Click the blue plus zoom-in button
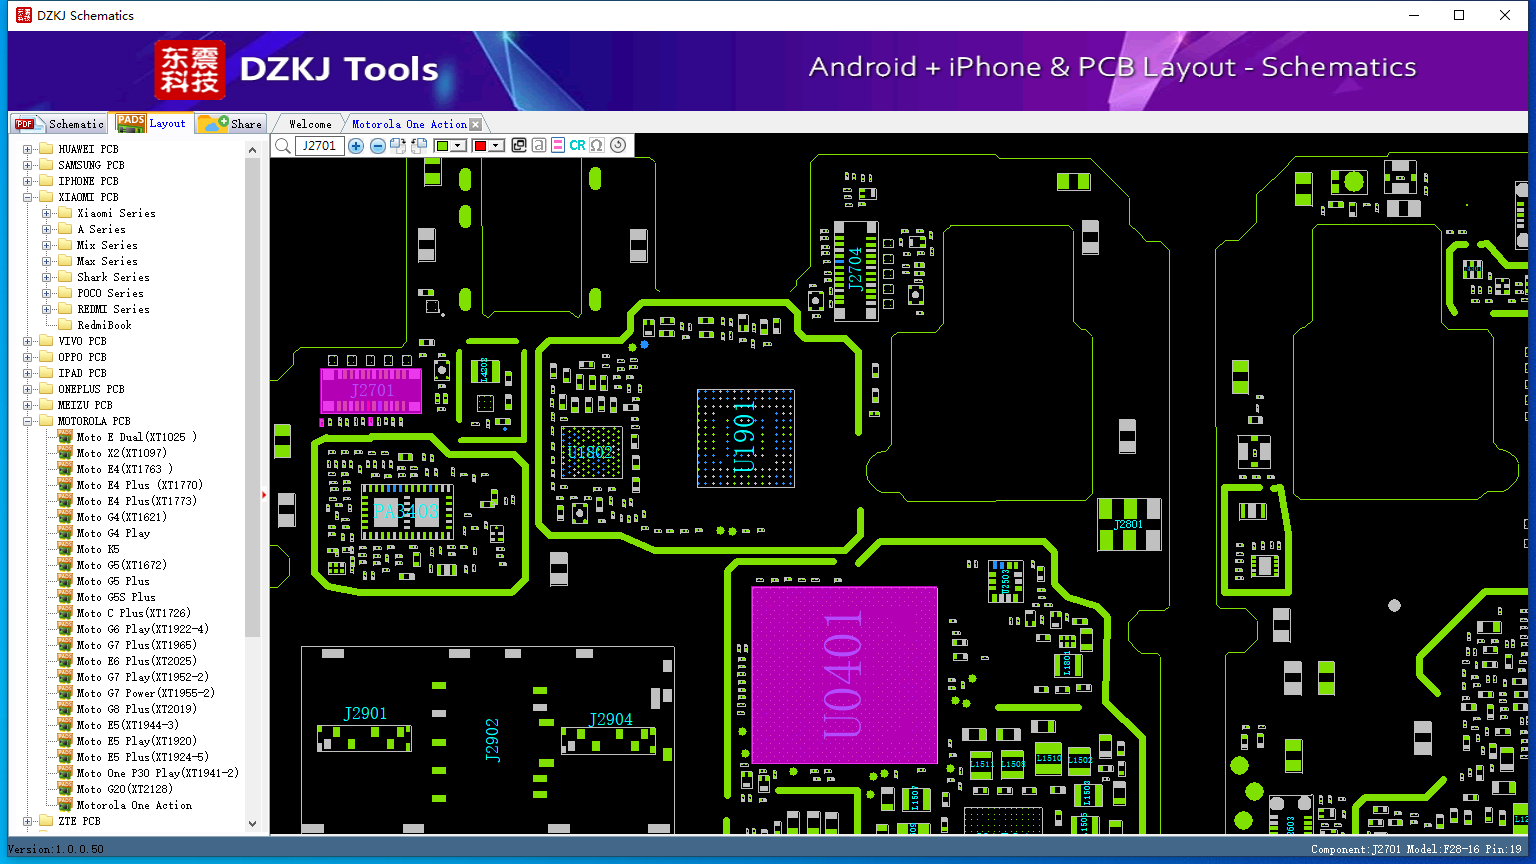The width and height of the screenshot is (1536, 864). click(x=356, y=146)
